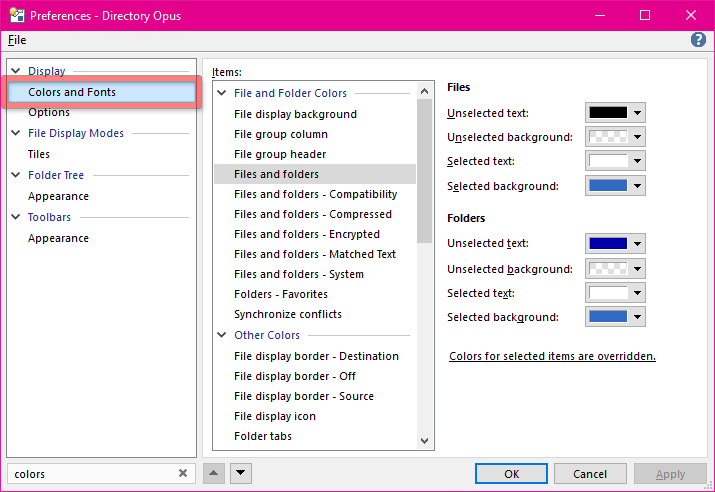
Task: Click the OK button
Action: pyautogui.click(x=511, y=474)
